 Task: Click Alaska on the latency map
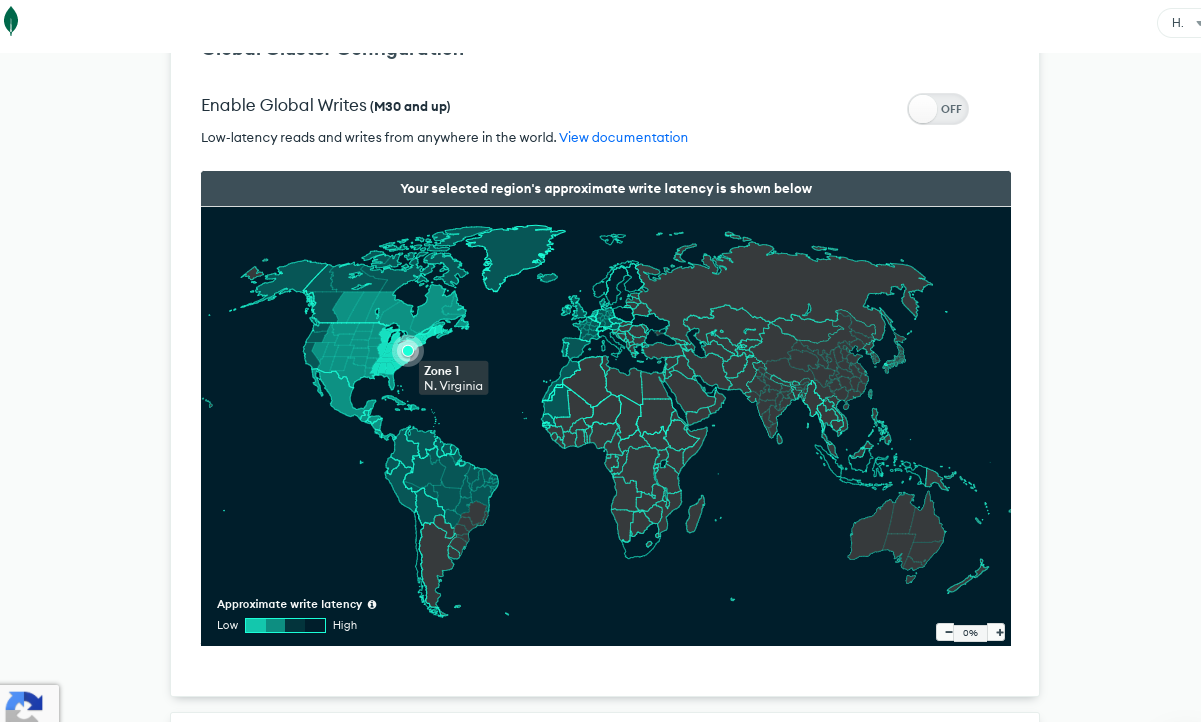coord(270,280)
